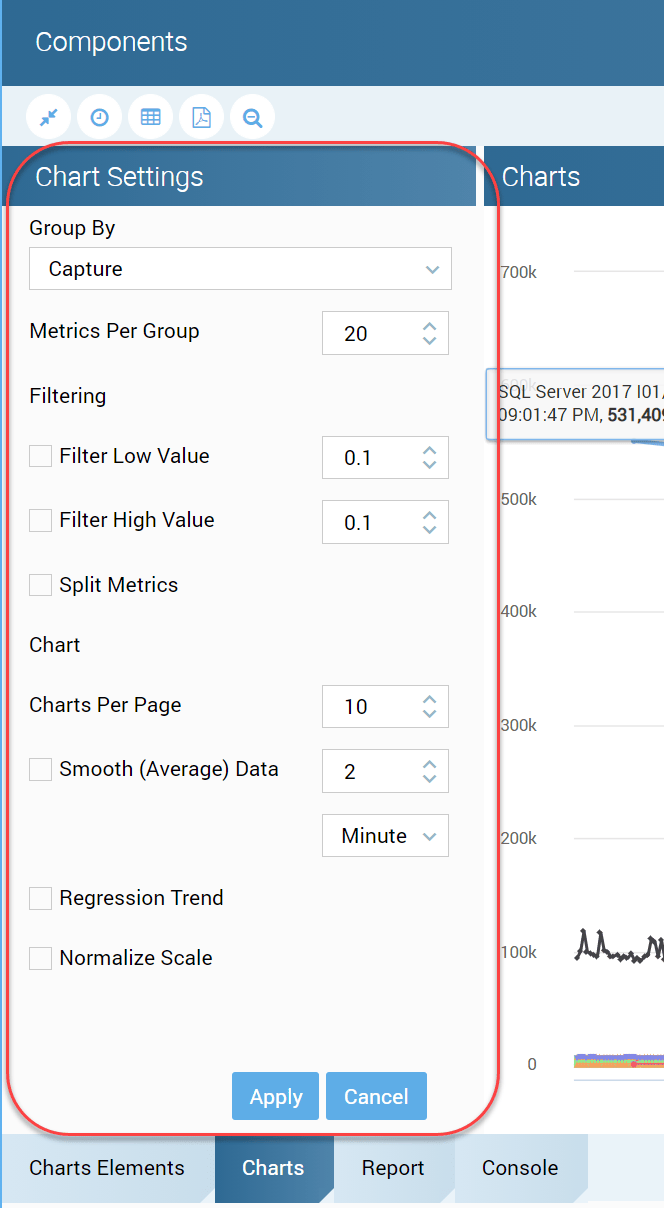Open the table grid view icon
Screen dimensions: 664x1208
coord(150,117)
